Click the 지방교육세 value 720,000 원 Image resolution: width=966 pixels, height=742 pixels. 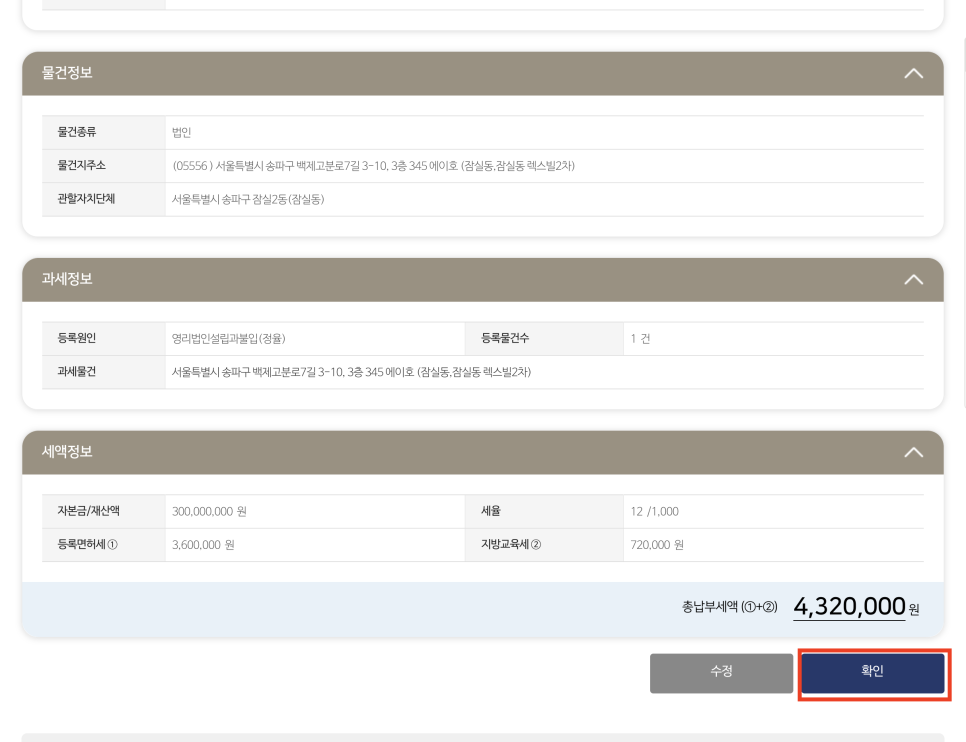tap(657, 545)
